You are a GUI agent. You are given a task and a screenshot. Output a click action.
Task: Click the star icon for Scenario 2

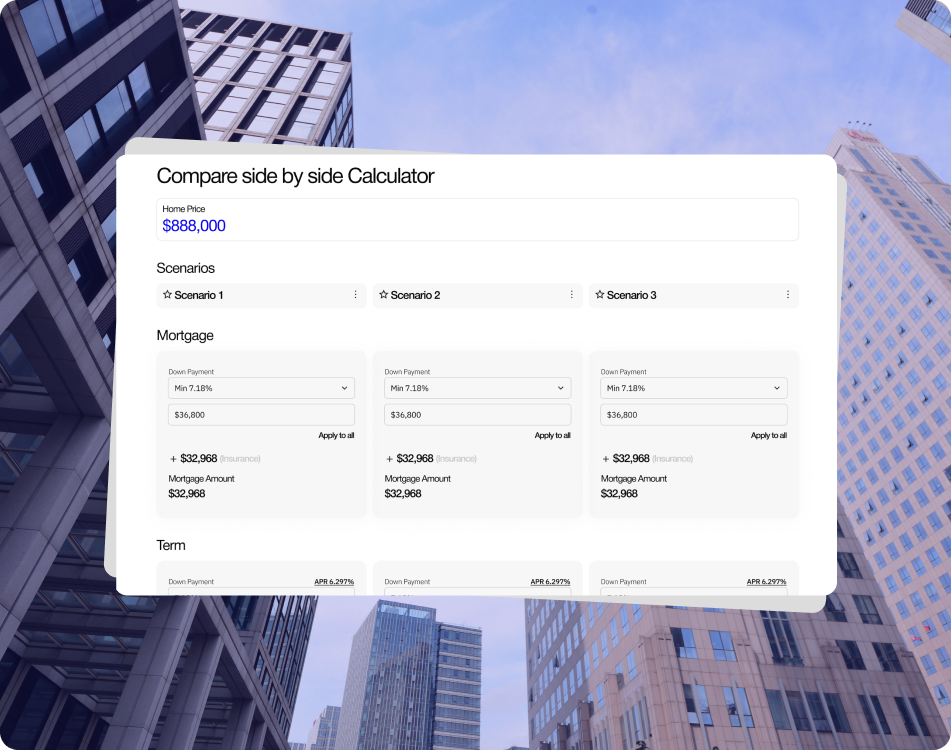[x=383, y=295]
